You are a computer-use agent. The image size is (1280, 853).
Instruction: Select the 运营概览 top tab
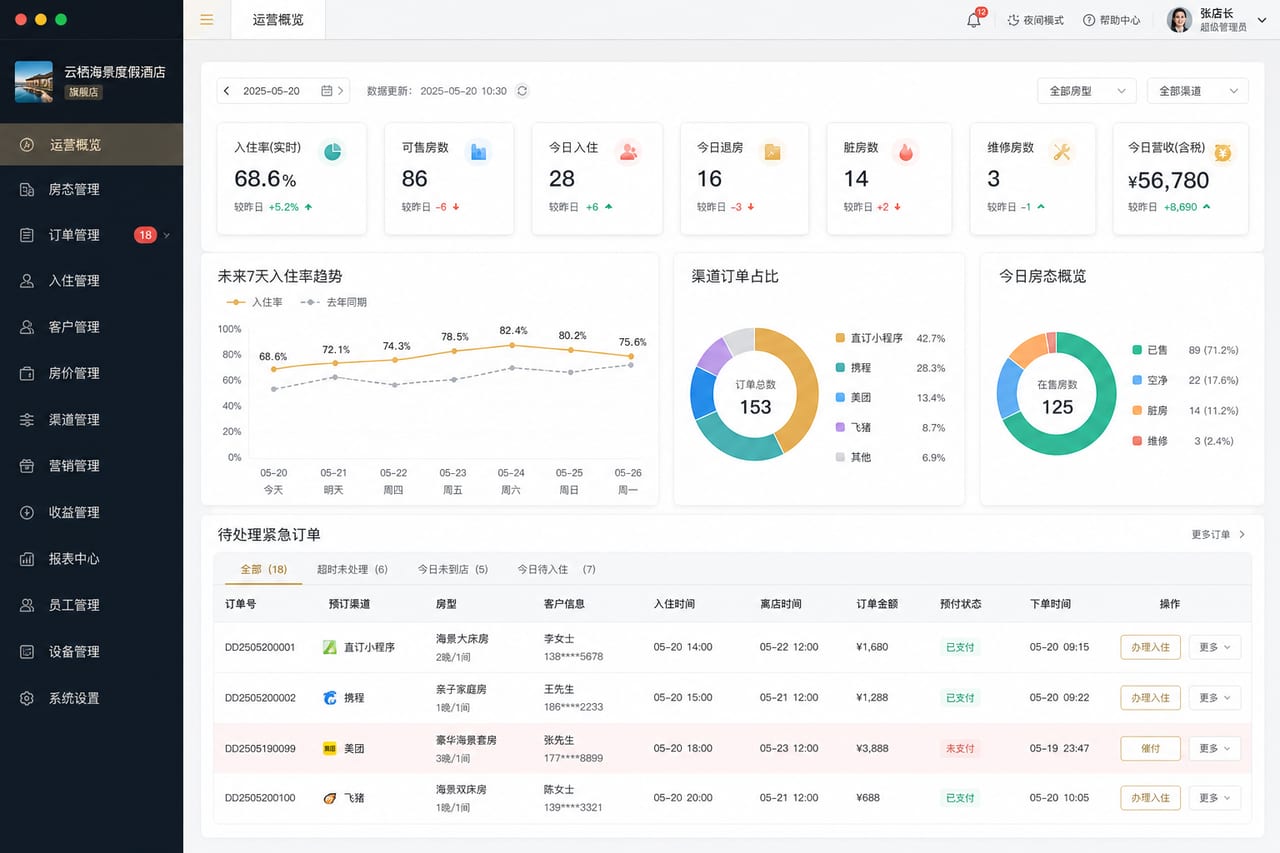pos(278,20)
